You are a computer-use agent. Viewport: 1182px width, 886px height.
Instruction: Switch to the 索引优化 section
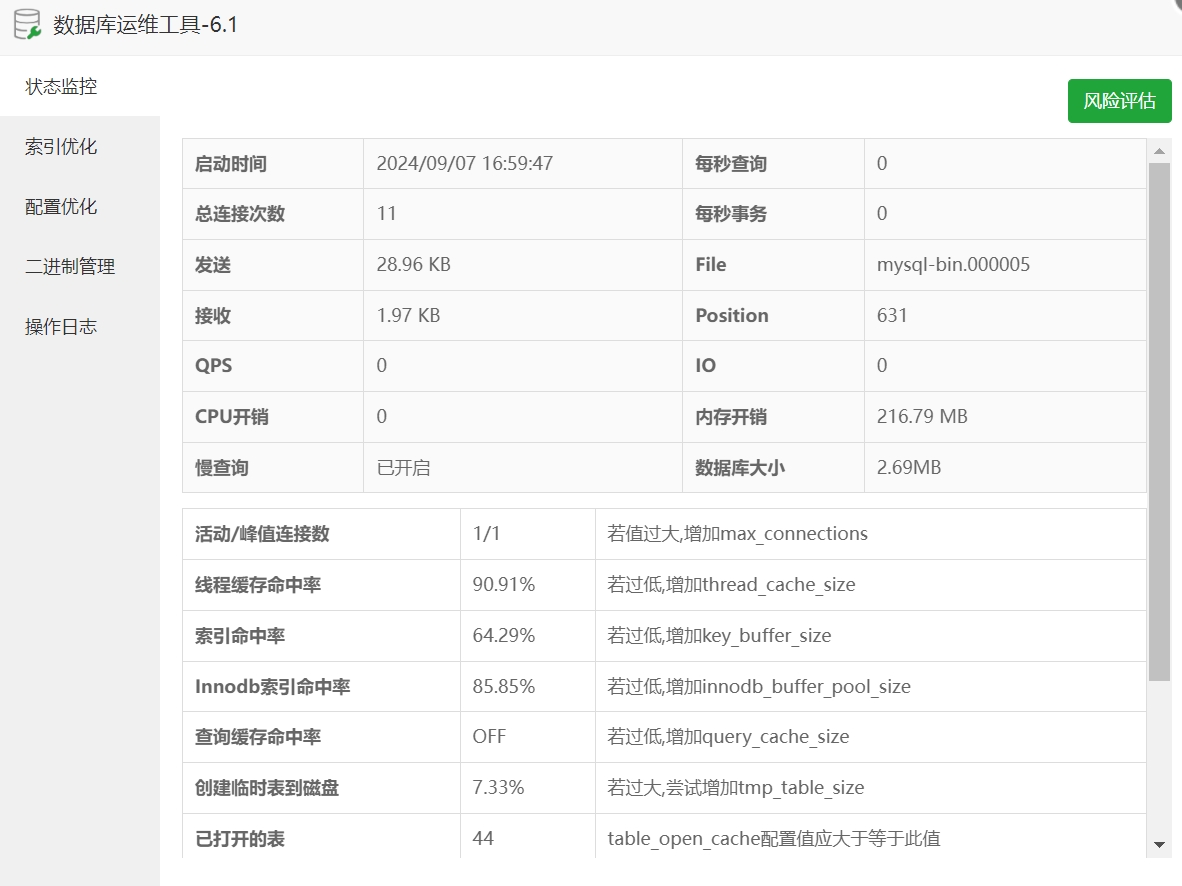59,146
